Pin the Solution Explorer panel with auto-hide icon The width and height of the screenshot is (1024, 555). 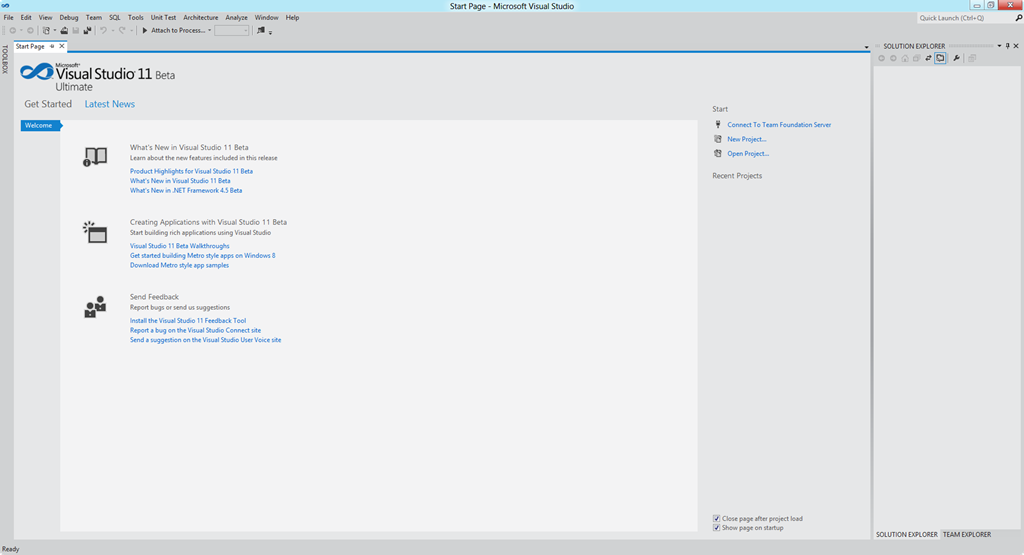1007,46
